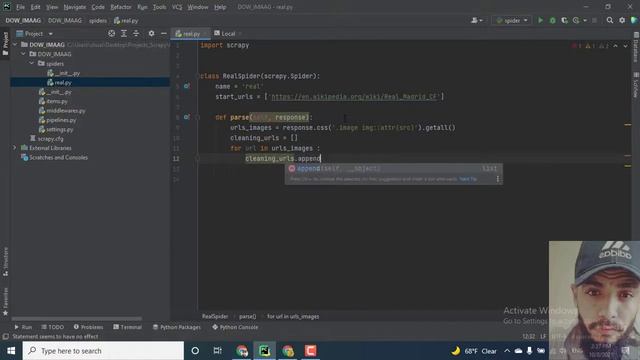
Task: Click the tool windows toggle icon in status bar corner
Action: point(6,337)
